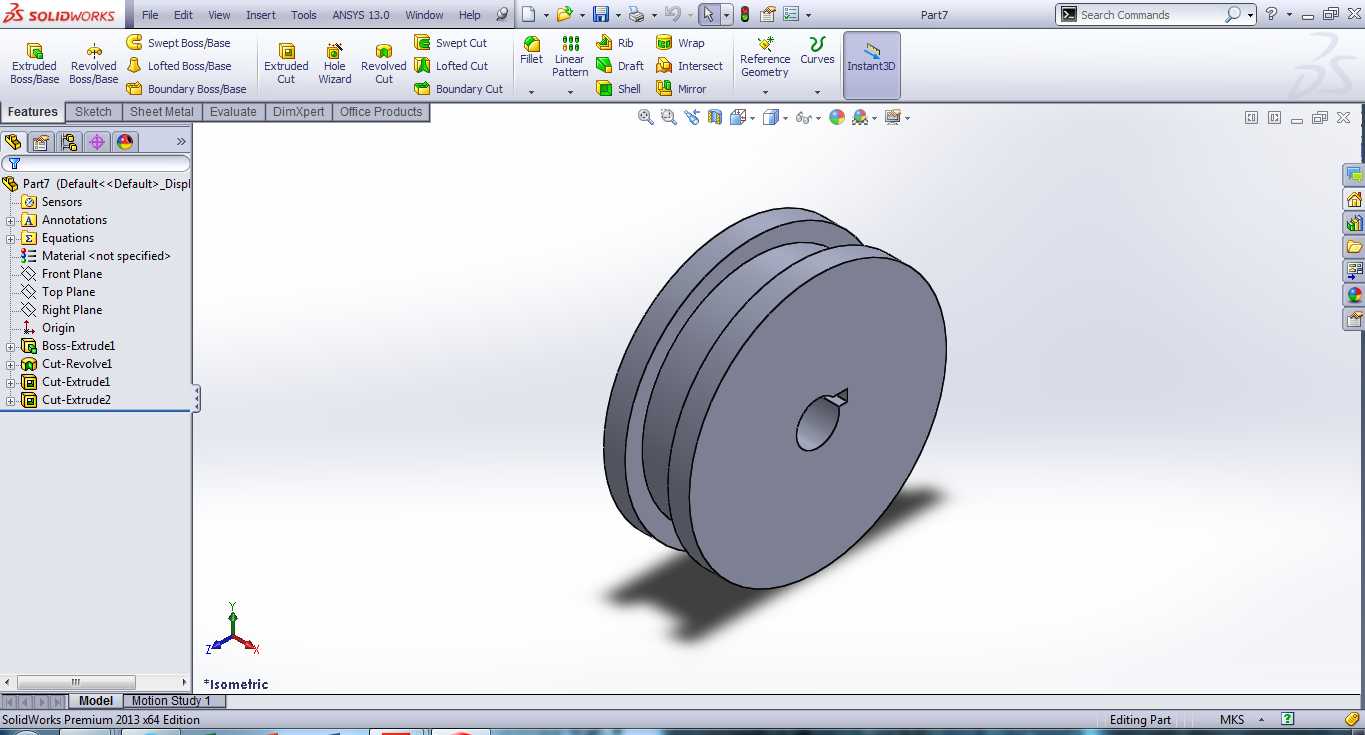This screenshot has height=735, width=1365.
Task: Open the Appearances task pane tab
Action: 1354,295
